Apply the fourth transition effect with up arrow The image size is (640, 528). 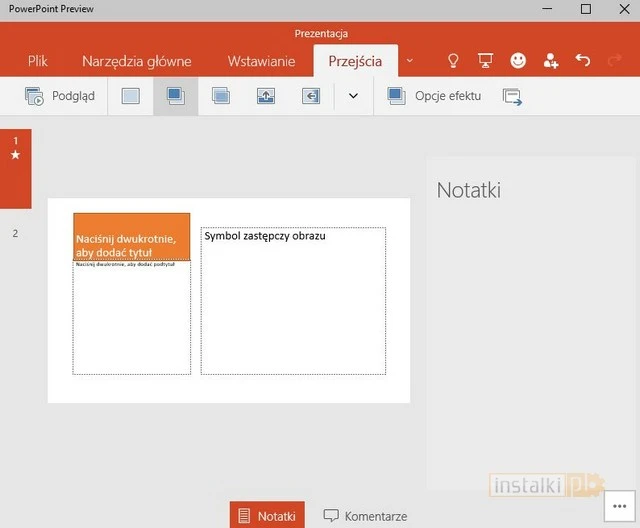point(266,97)
